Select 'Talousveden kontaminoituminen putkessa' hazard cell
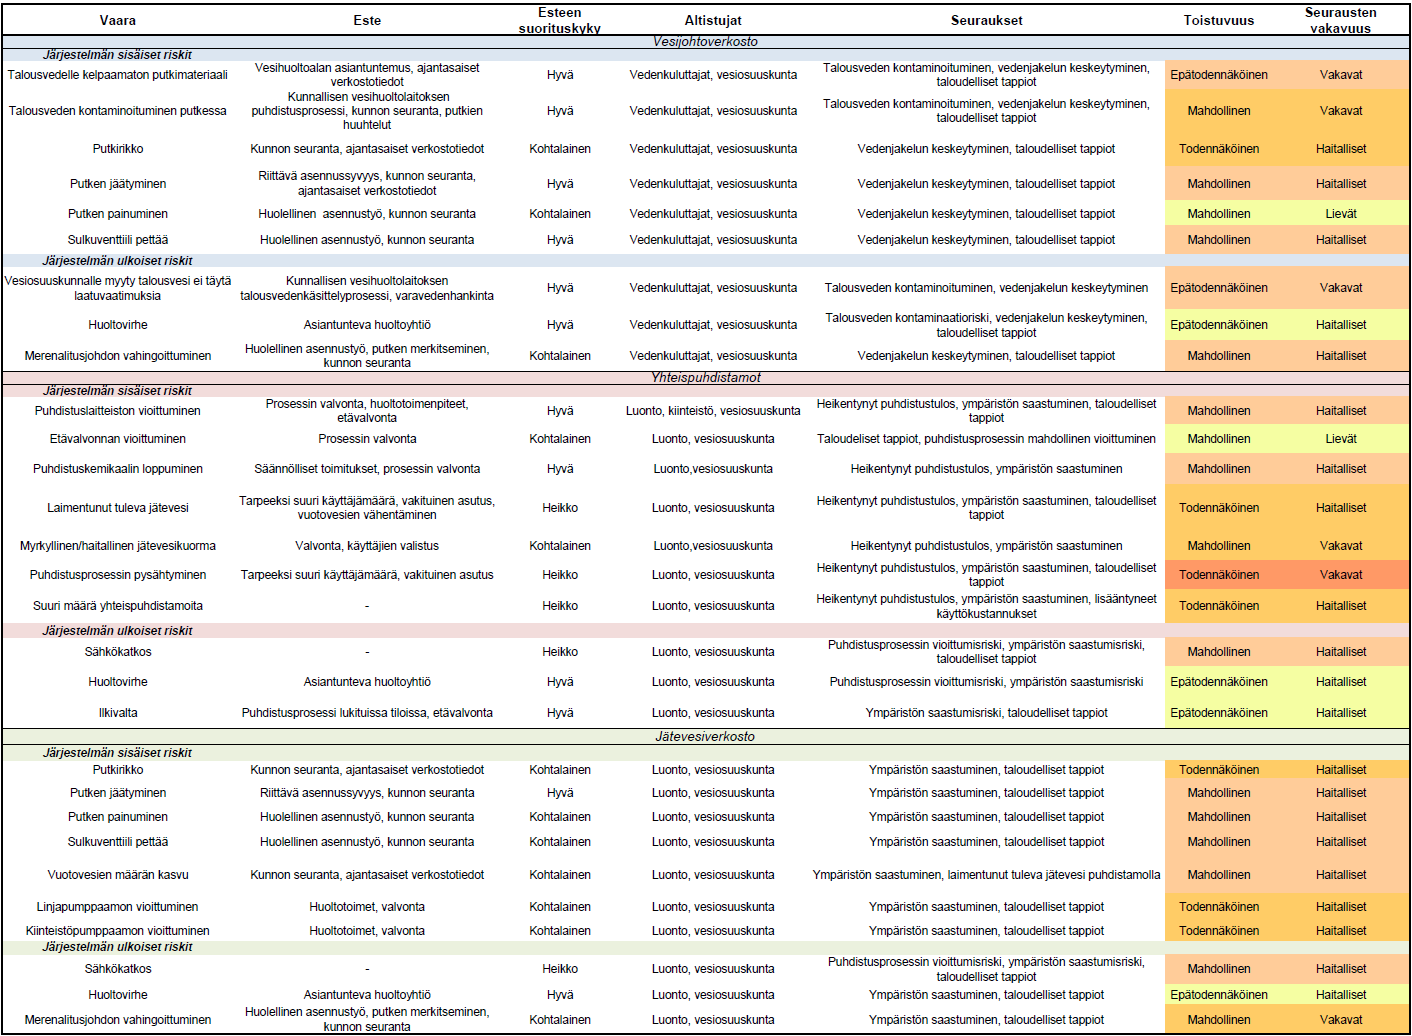Screen dimensions: 1412x1036 (x=118, y=111)
